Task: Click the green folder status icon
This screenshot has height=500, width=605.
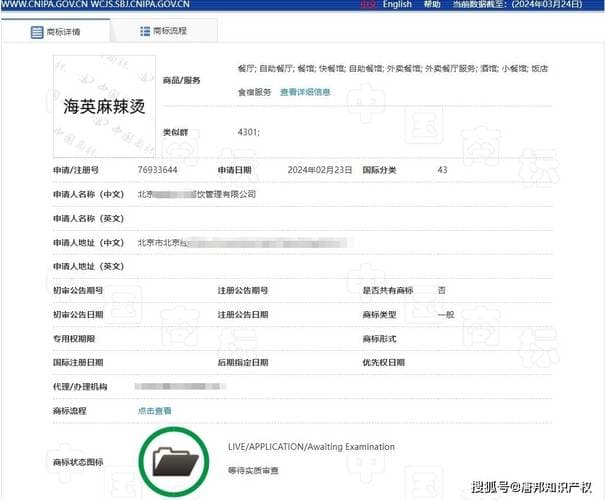Action: (174, 461)
